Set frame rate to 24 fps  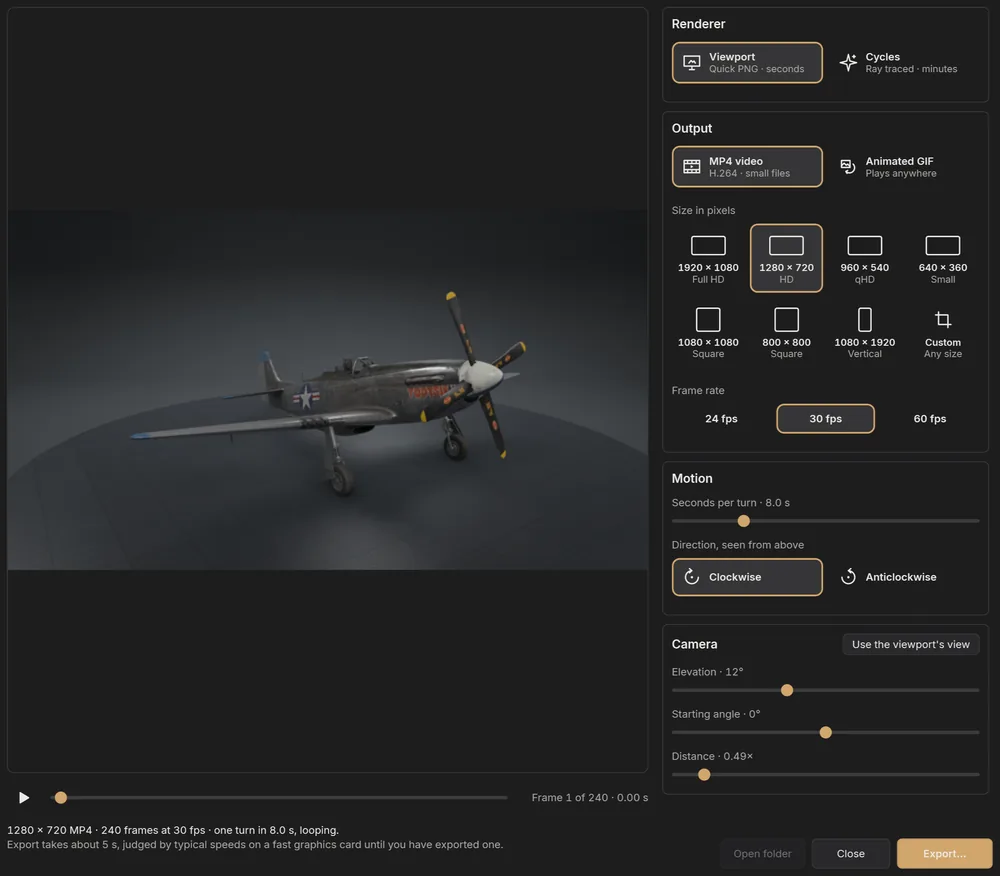point(721,419)
